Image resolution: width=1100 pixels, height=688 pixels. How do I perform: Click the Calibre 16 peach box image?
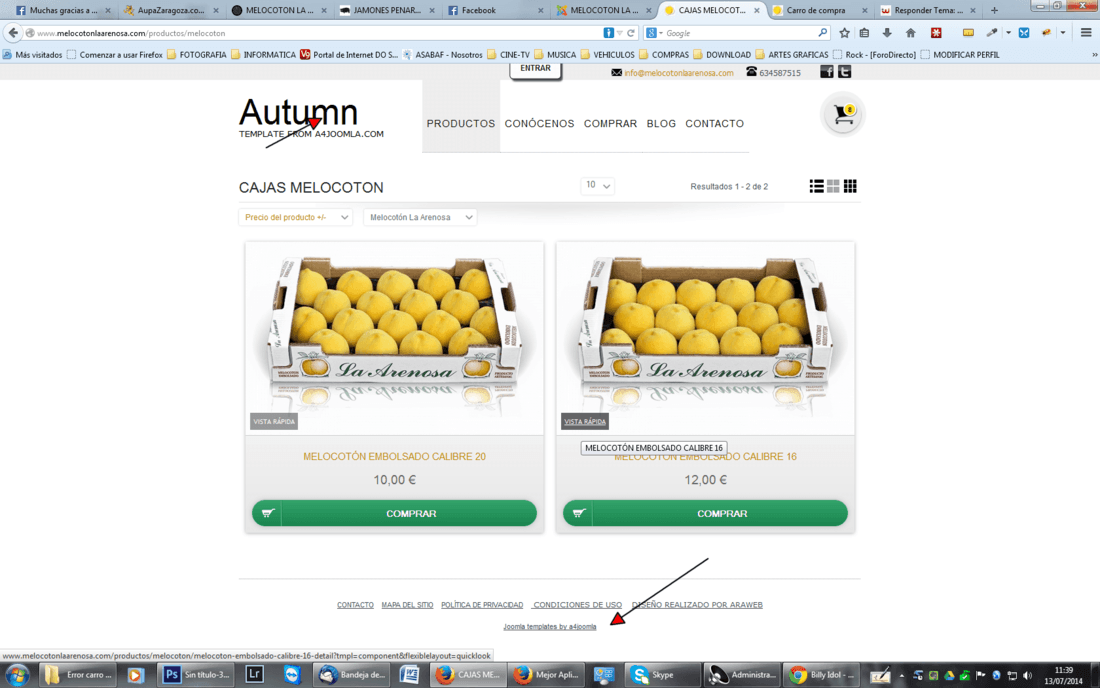(x=705, y=339)
